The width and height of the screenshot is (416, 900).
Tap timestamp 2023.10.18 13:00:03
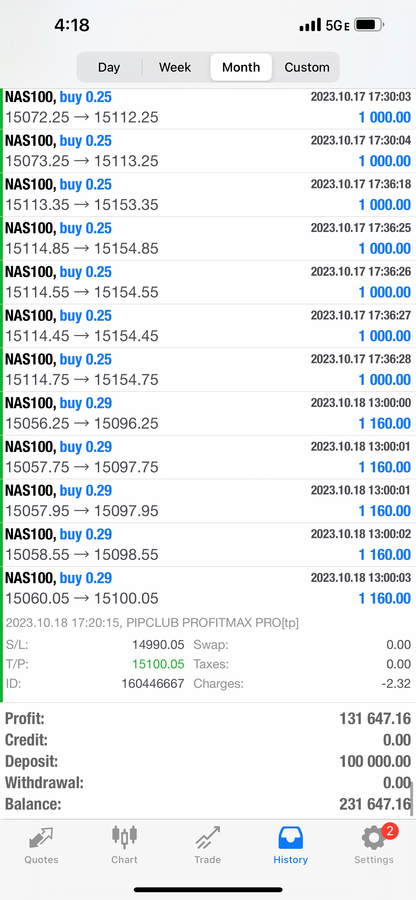361,578
